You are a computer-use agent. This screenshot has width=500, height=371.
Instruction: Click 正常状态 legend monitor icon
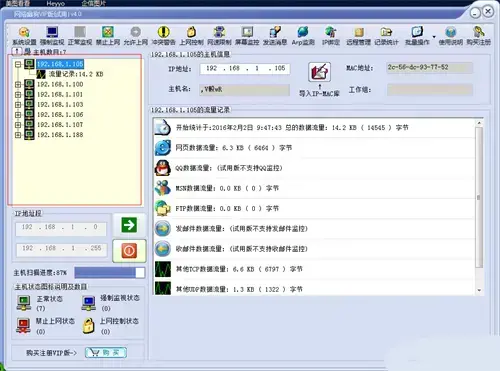[x=24, y=303]
